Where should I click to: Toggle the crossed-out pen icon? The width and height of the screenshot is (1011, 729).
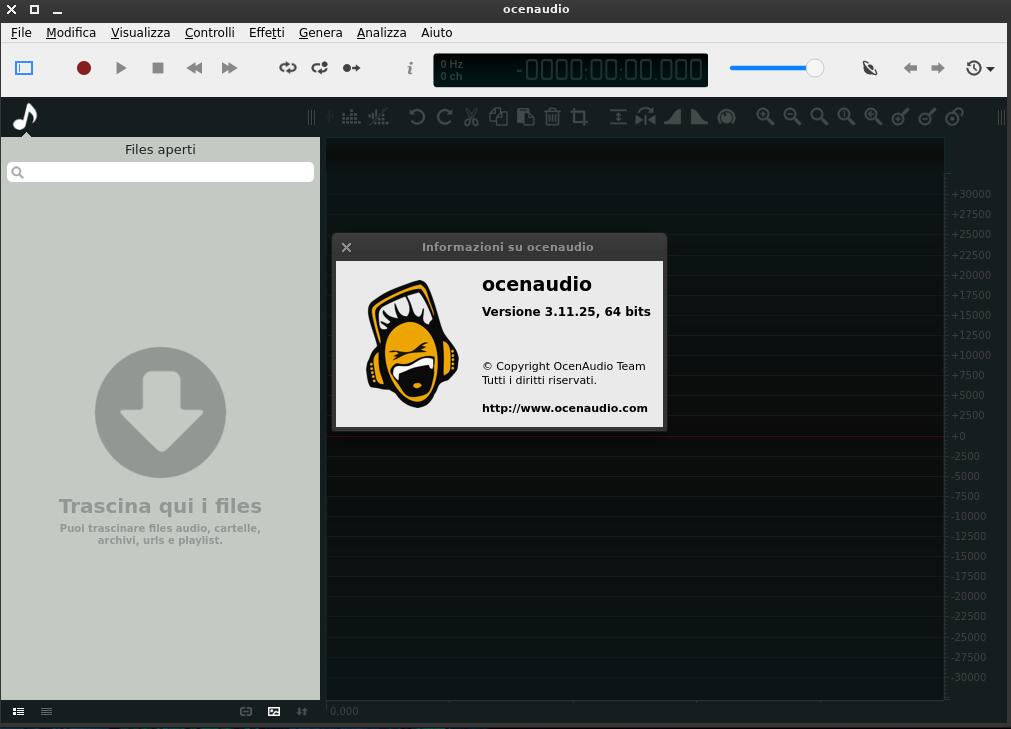point(870,68)
